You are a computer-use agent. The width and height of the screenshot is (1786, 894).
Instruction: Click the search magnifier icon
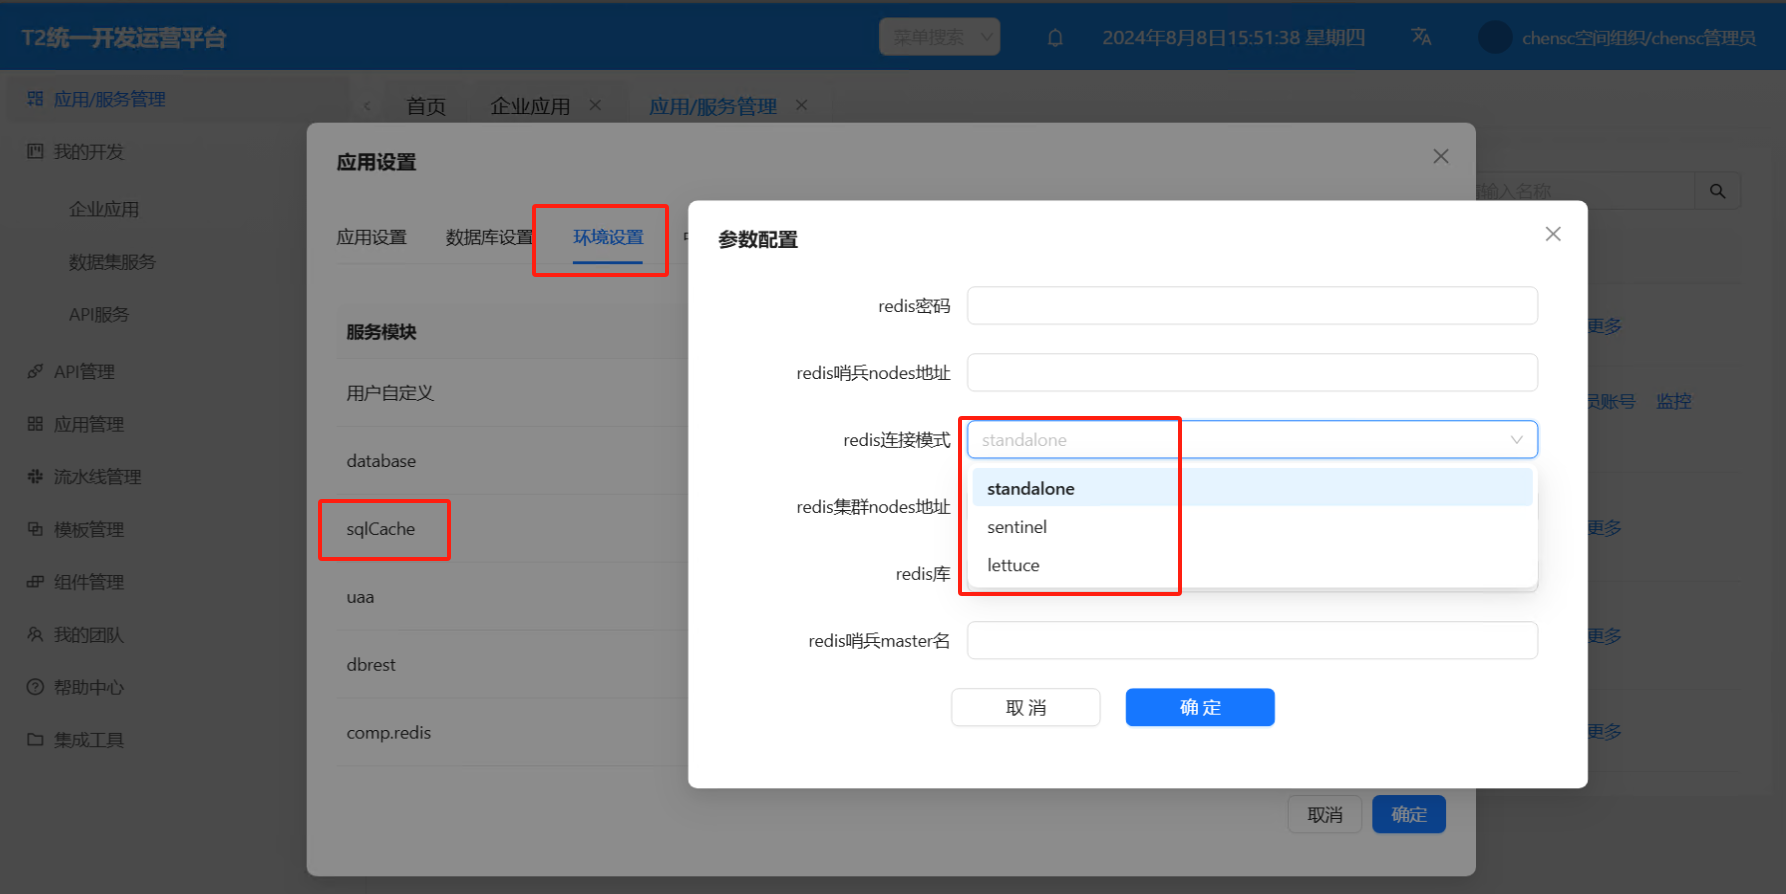point(1717,191)
